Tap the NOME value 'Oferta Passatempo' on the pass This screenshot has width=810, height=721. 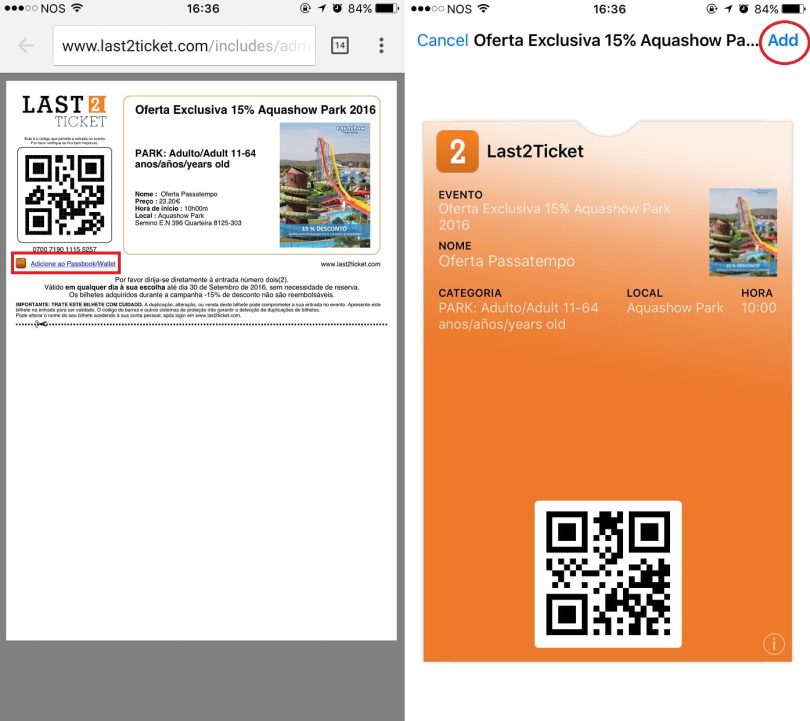click(506, 261)
